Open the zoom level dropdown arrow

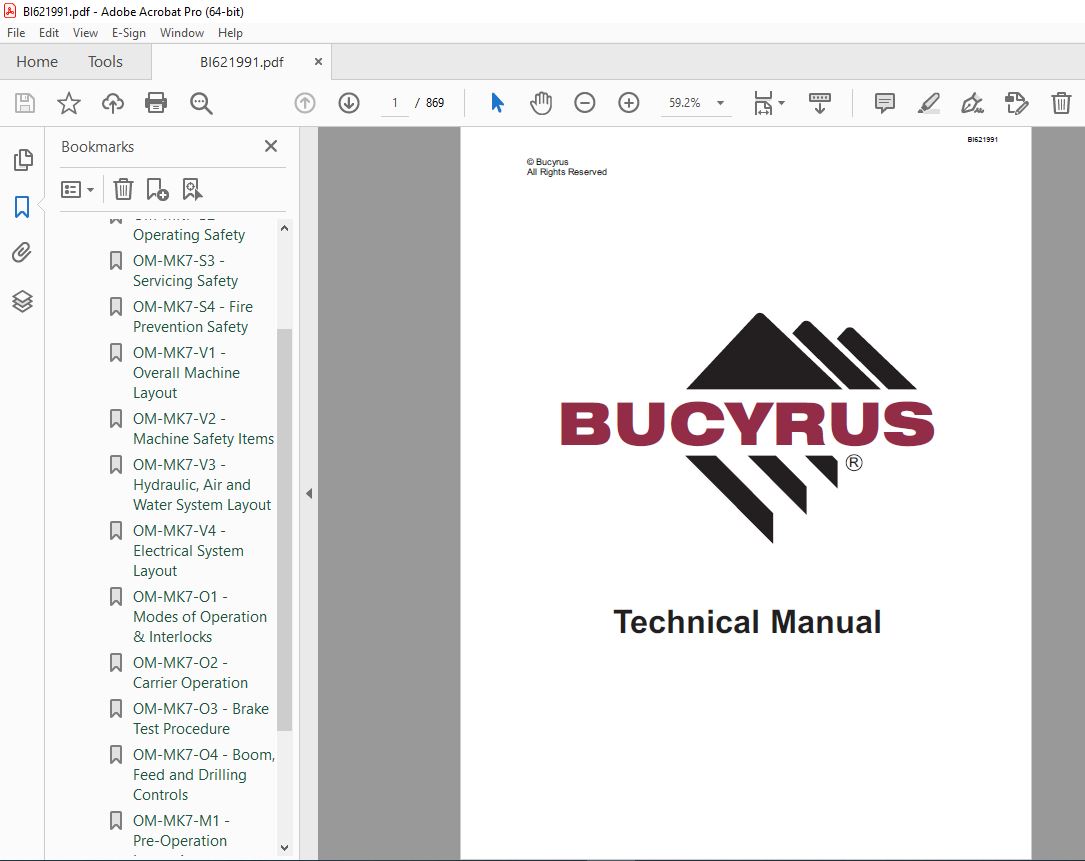point(720,103)
